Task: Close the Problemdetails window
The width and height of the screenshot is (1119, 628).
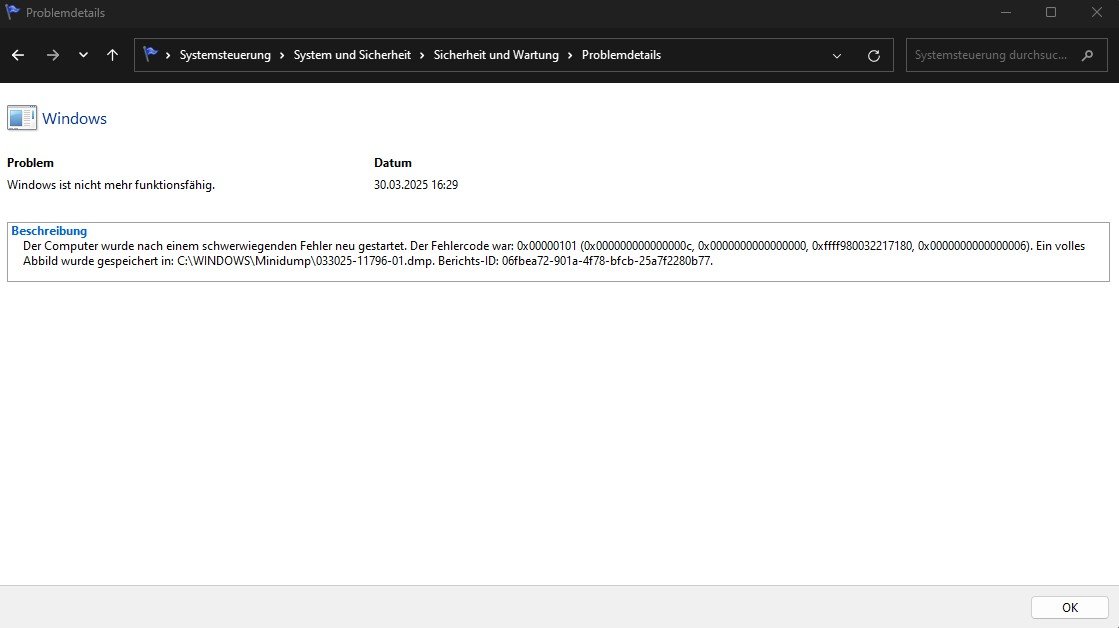Action: 1096,12
